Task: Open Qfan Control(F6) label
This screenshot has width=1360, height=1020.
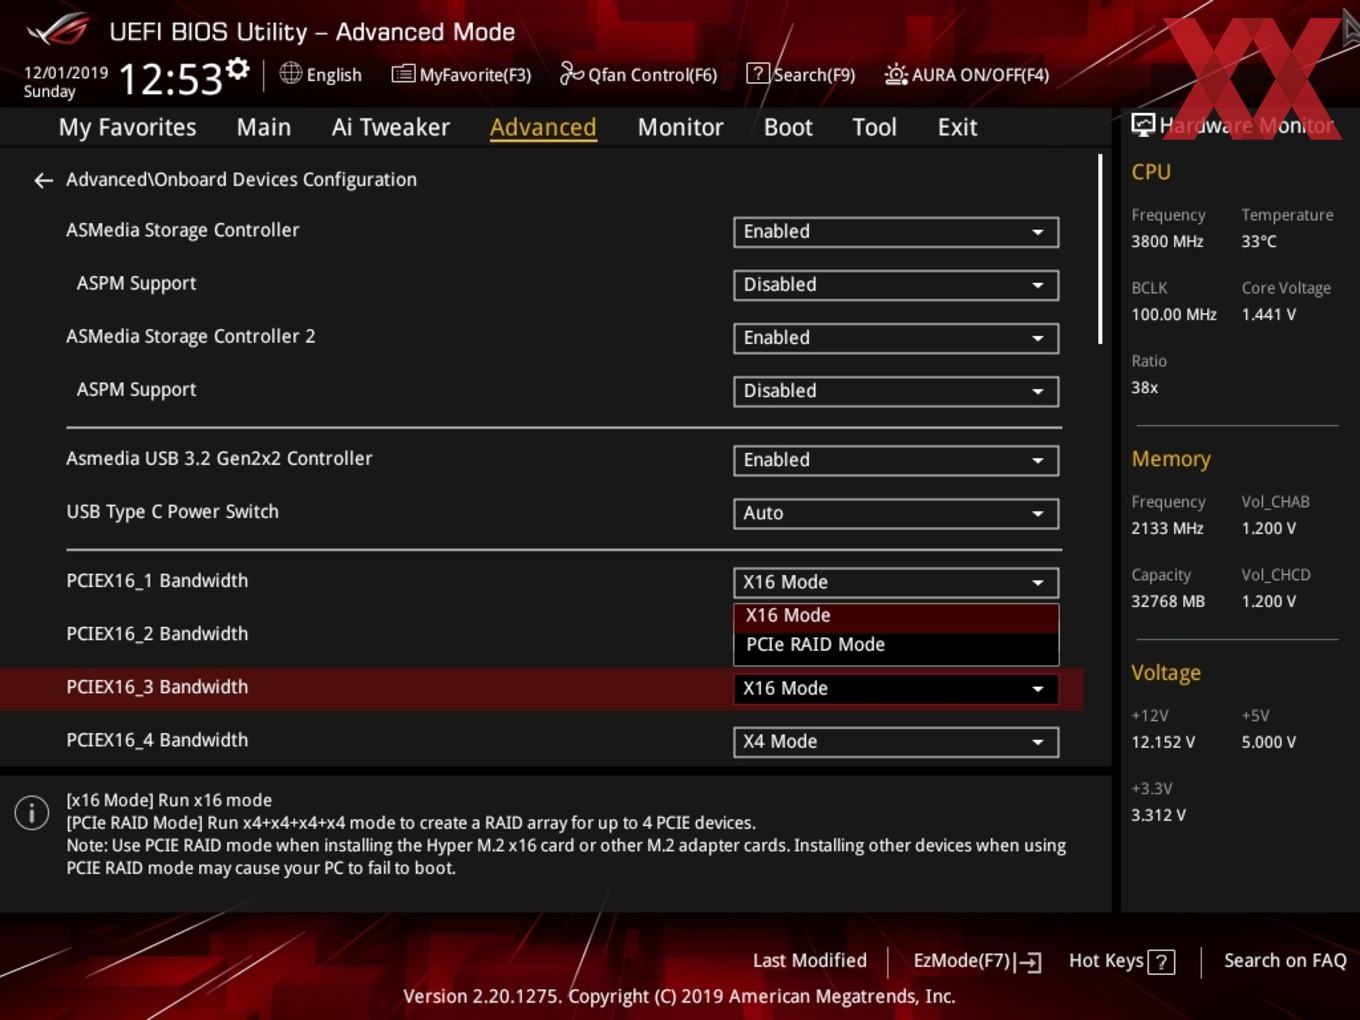Action: click(x=652, y=75)
